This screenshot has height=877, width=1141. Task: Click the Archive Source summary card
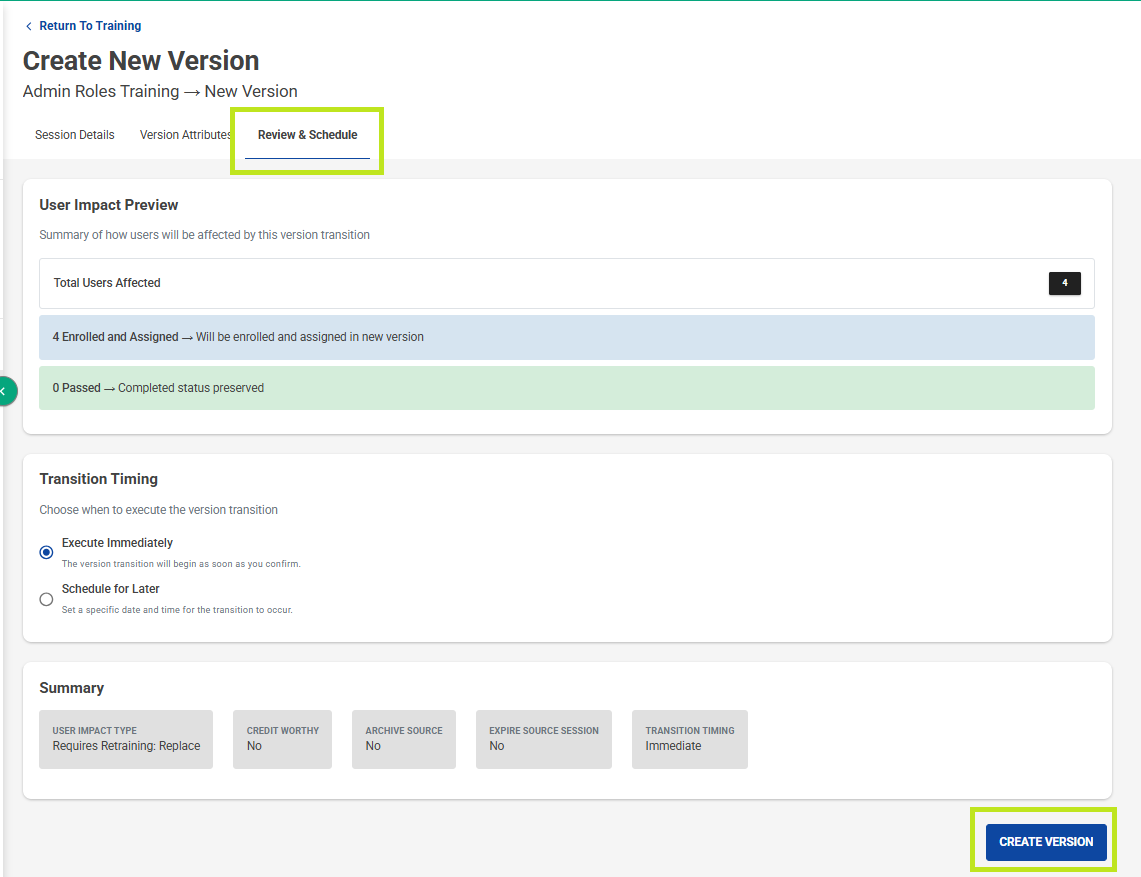click(x=403, y=739)
